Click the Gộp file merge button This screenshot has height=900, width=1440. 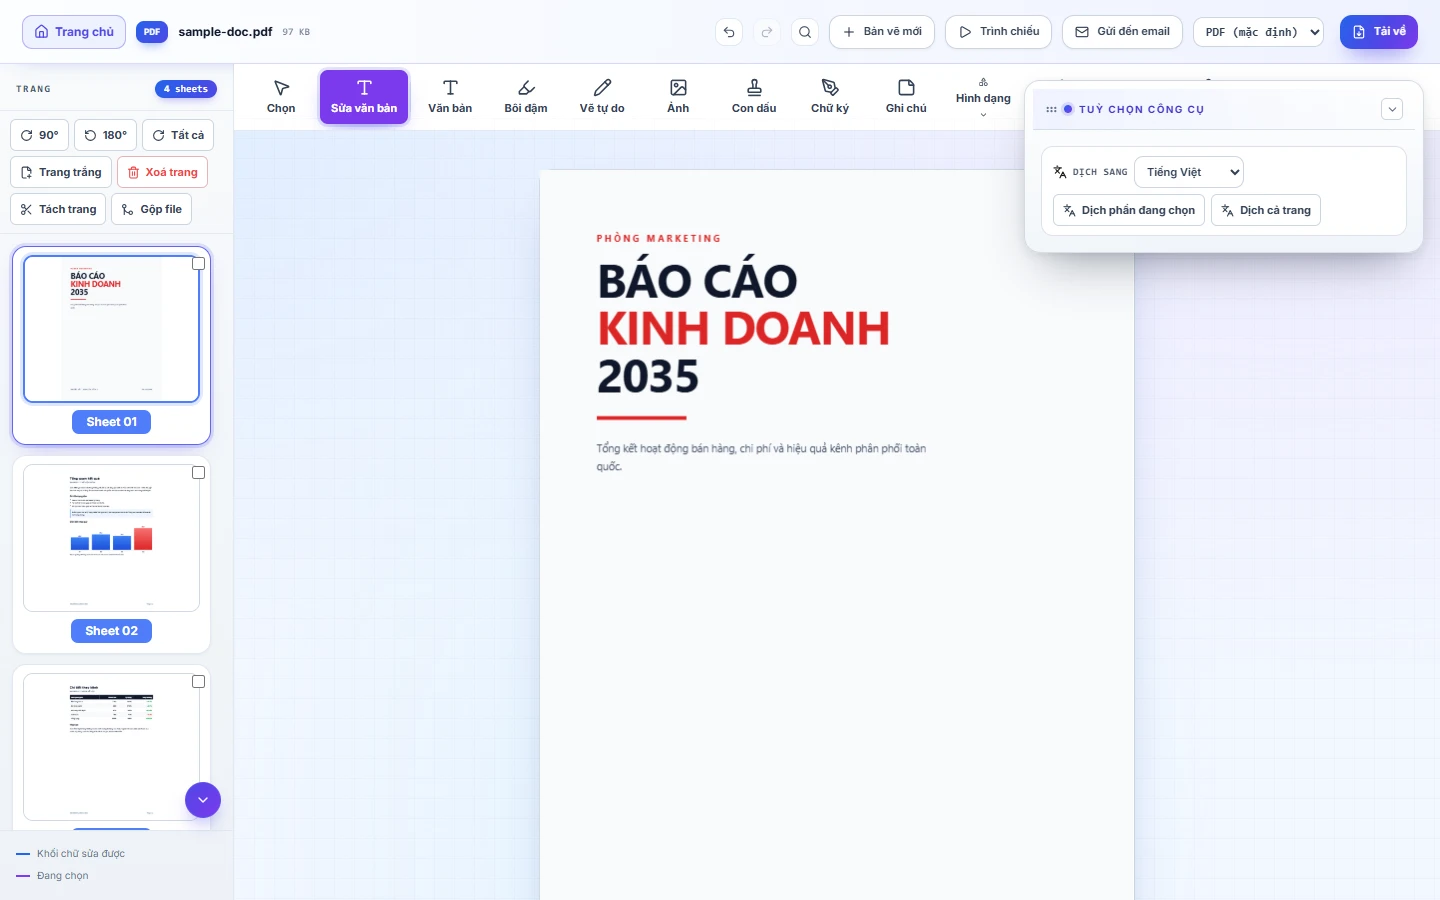152,209
